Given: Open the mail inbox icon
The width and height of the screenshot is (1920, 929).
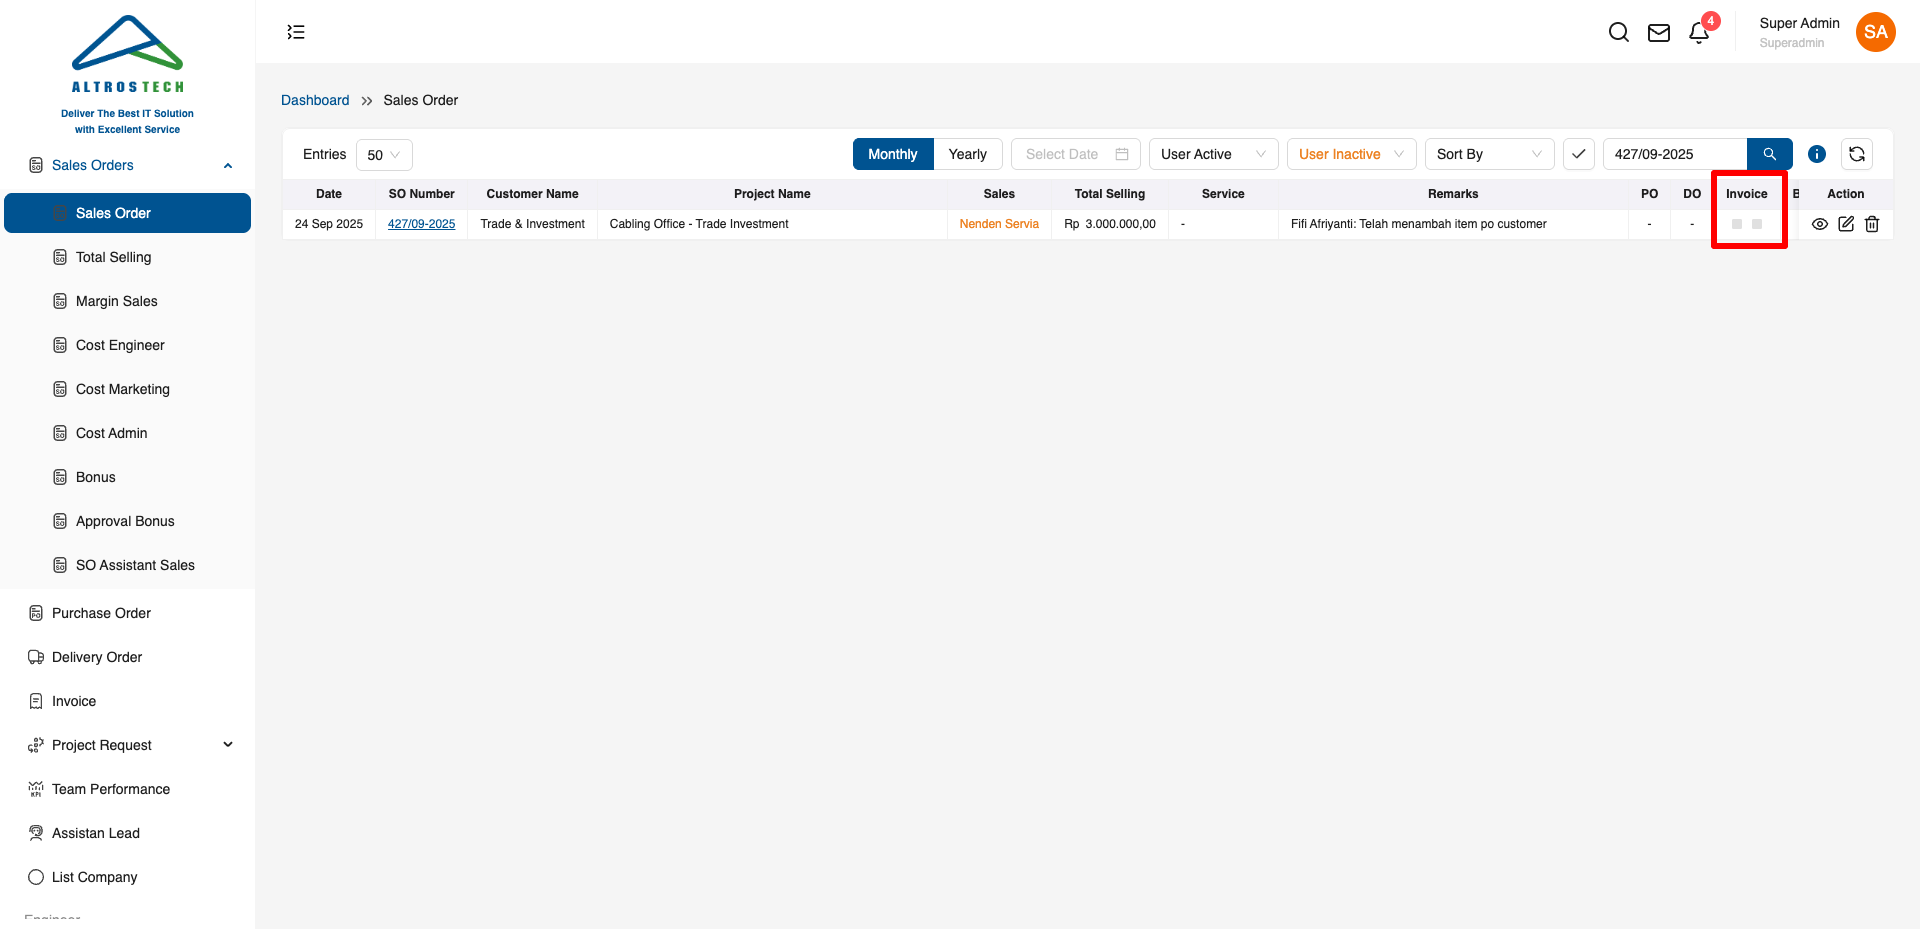Looking at the screenshot, I should point(1658,33).
